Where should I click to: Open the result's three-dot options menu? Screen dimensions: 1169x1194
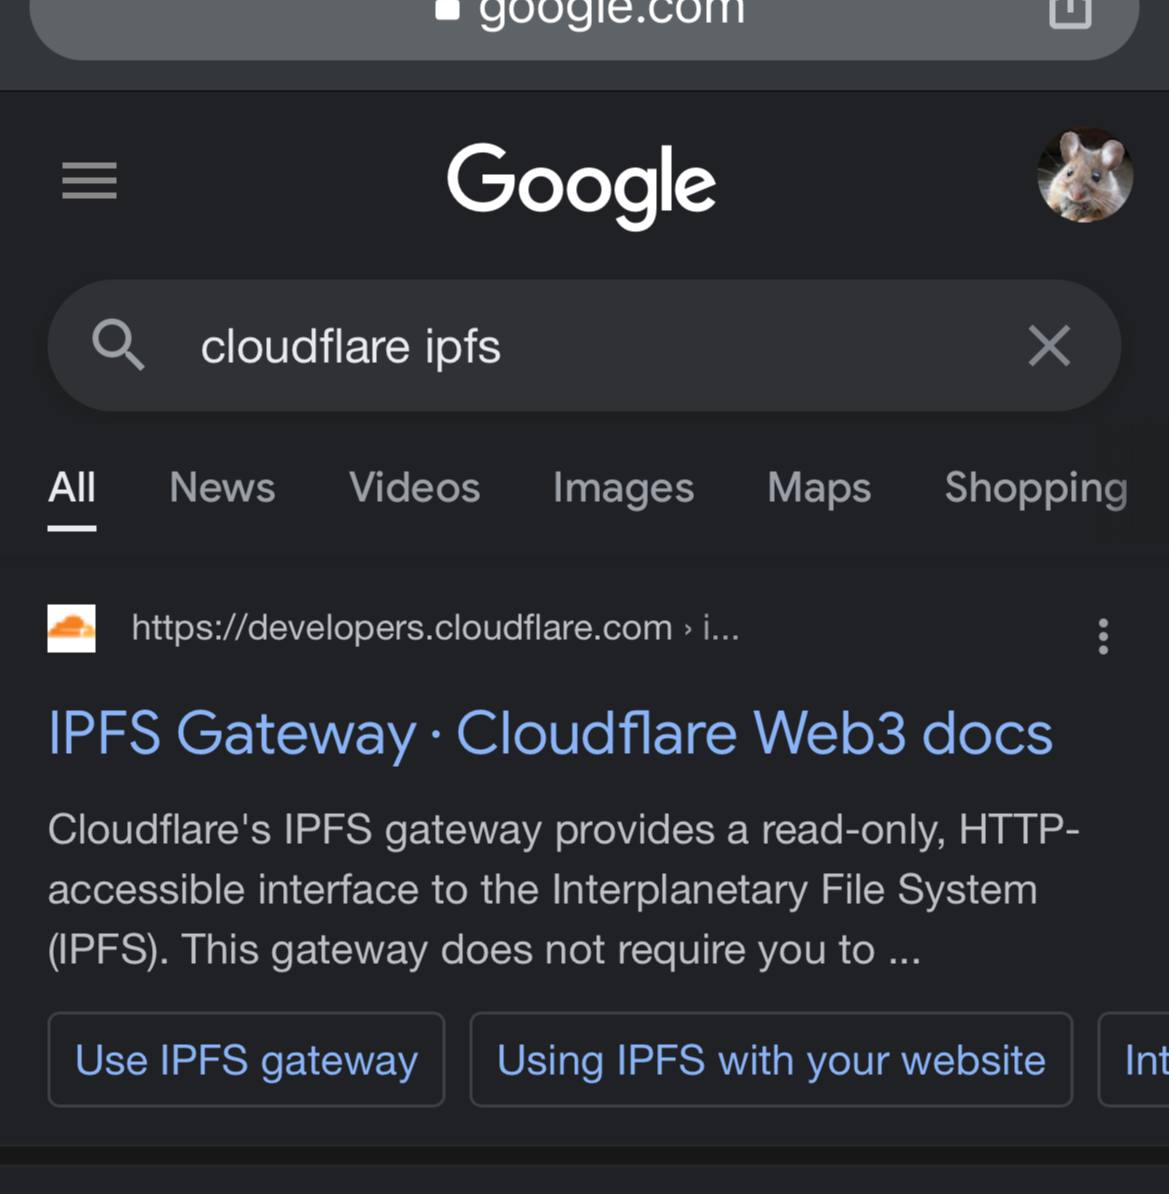[1103, 637]
